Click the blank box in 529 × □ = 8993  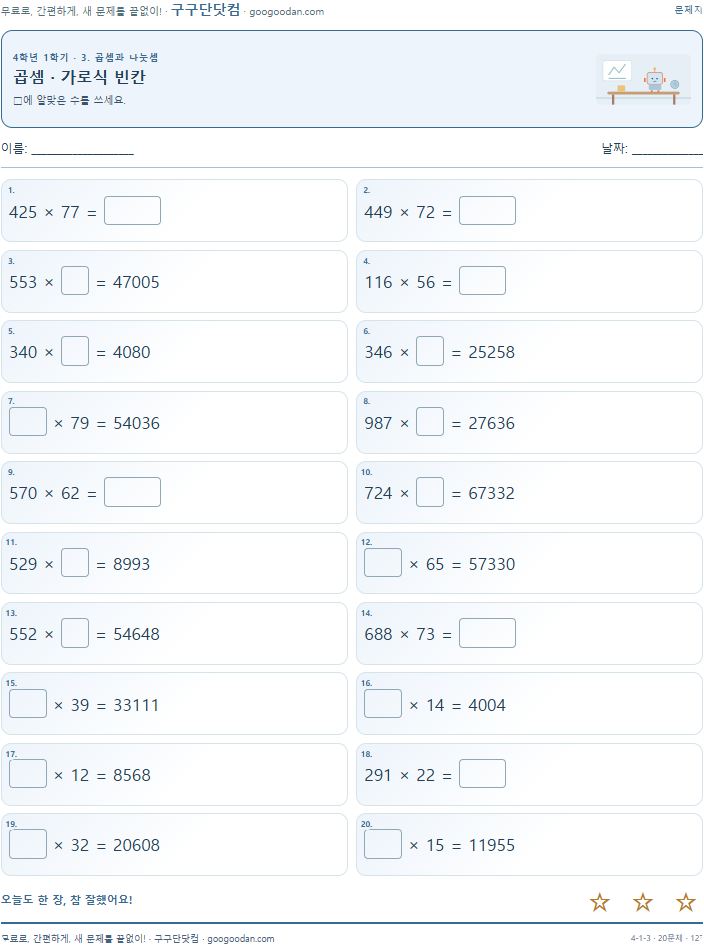(x=75, y=562)
